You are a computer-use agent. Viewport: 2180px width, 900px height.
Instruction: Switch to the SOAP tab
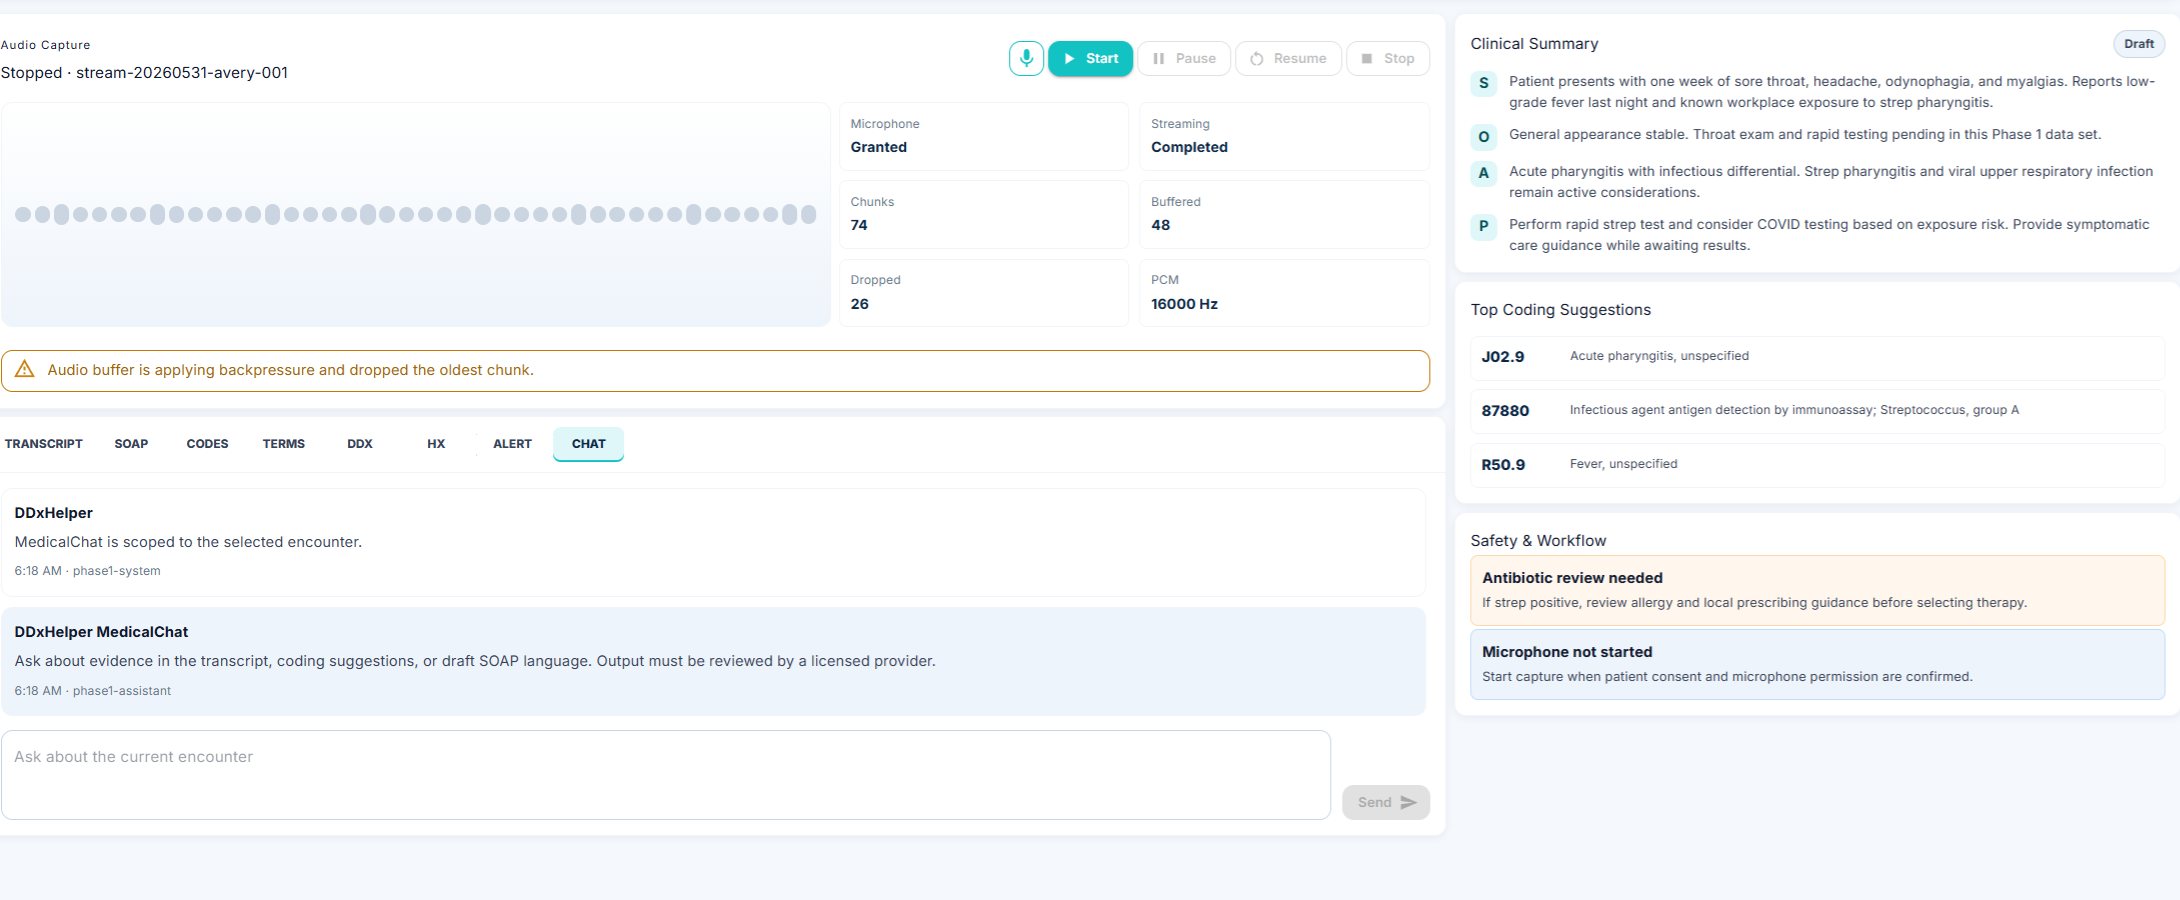[131, 444]
